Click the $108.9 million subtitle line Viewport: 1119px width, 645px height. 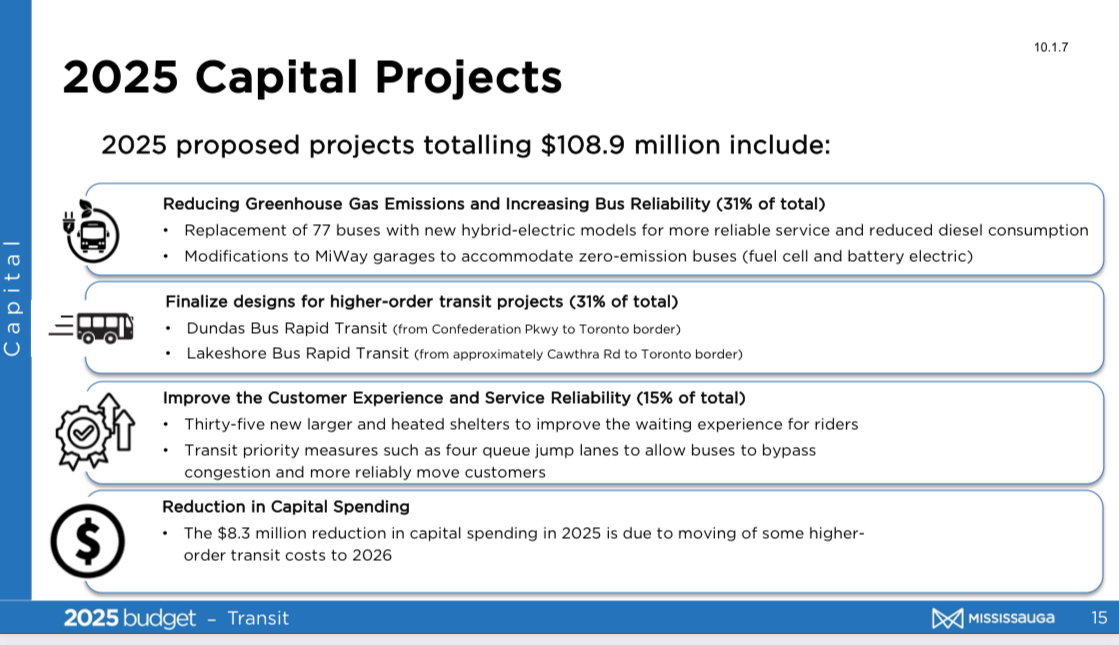[466, 145]
